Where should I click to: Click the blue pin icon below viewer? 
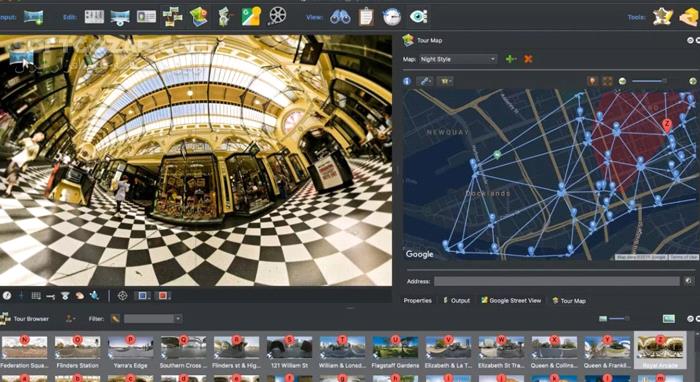click(x=94, y=295)
